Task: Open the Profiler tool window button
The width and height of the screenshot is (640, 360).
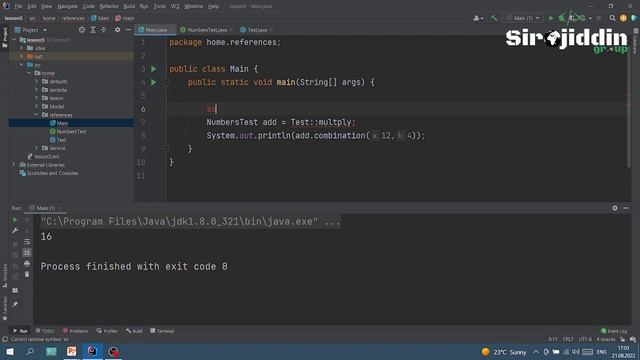Action: [107, 331]
